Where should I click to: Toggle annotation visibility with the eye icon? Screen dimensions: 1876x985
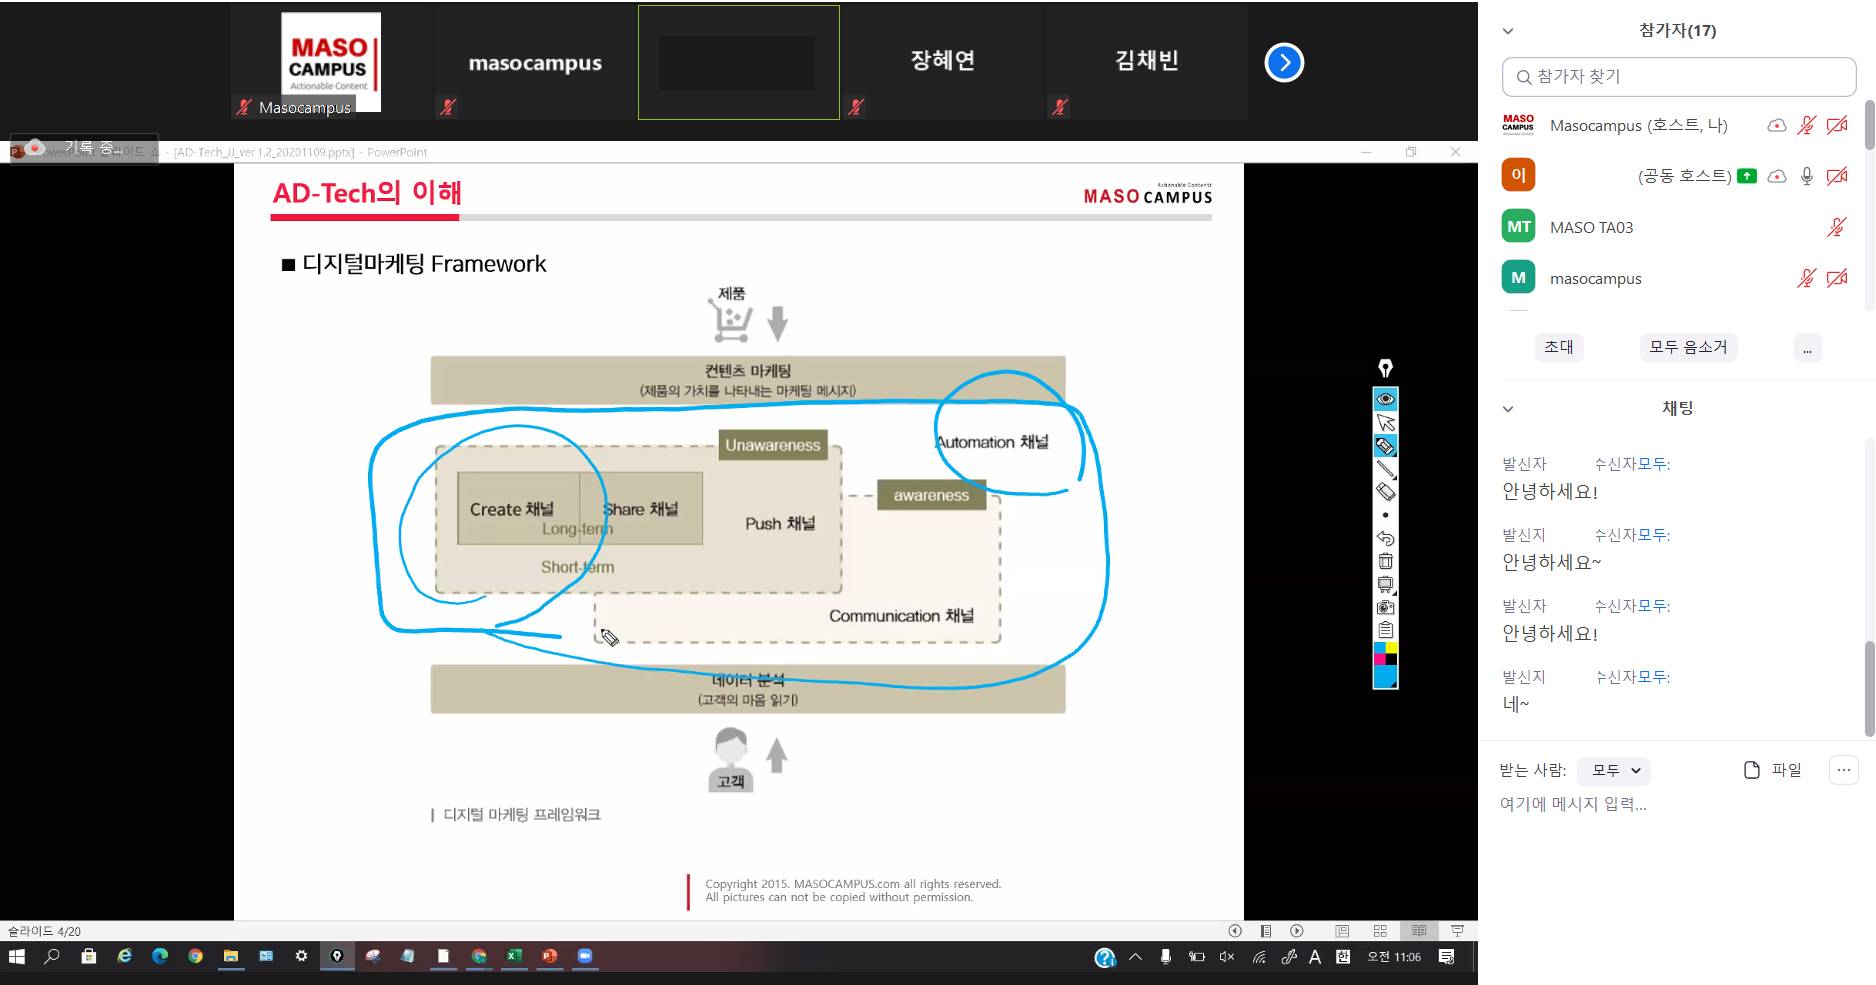(1385, 399)
